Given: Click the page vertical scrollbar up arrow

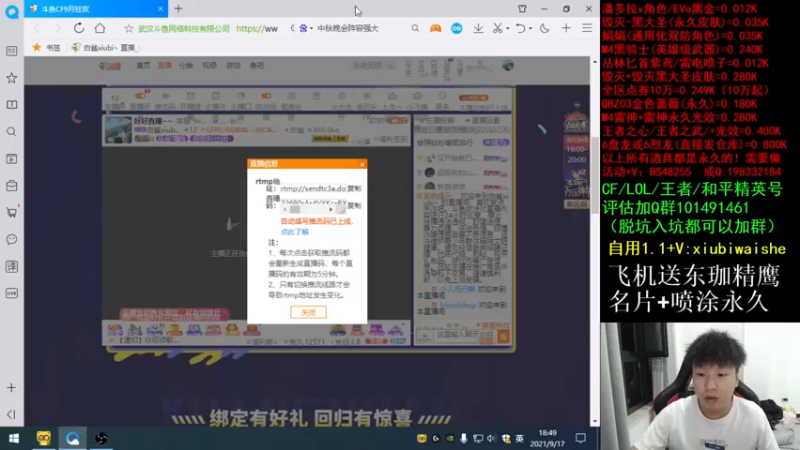Looking at the screenshot, I should click(x=594, y=61).
